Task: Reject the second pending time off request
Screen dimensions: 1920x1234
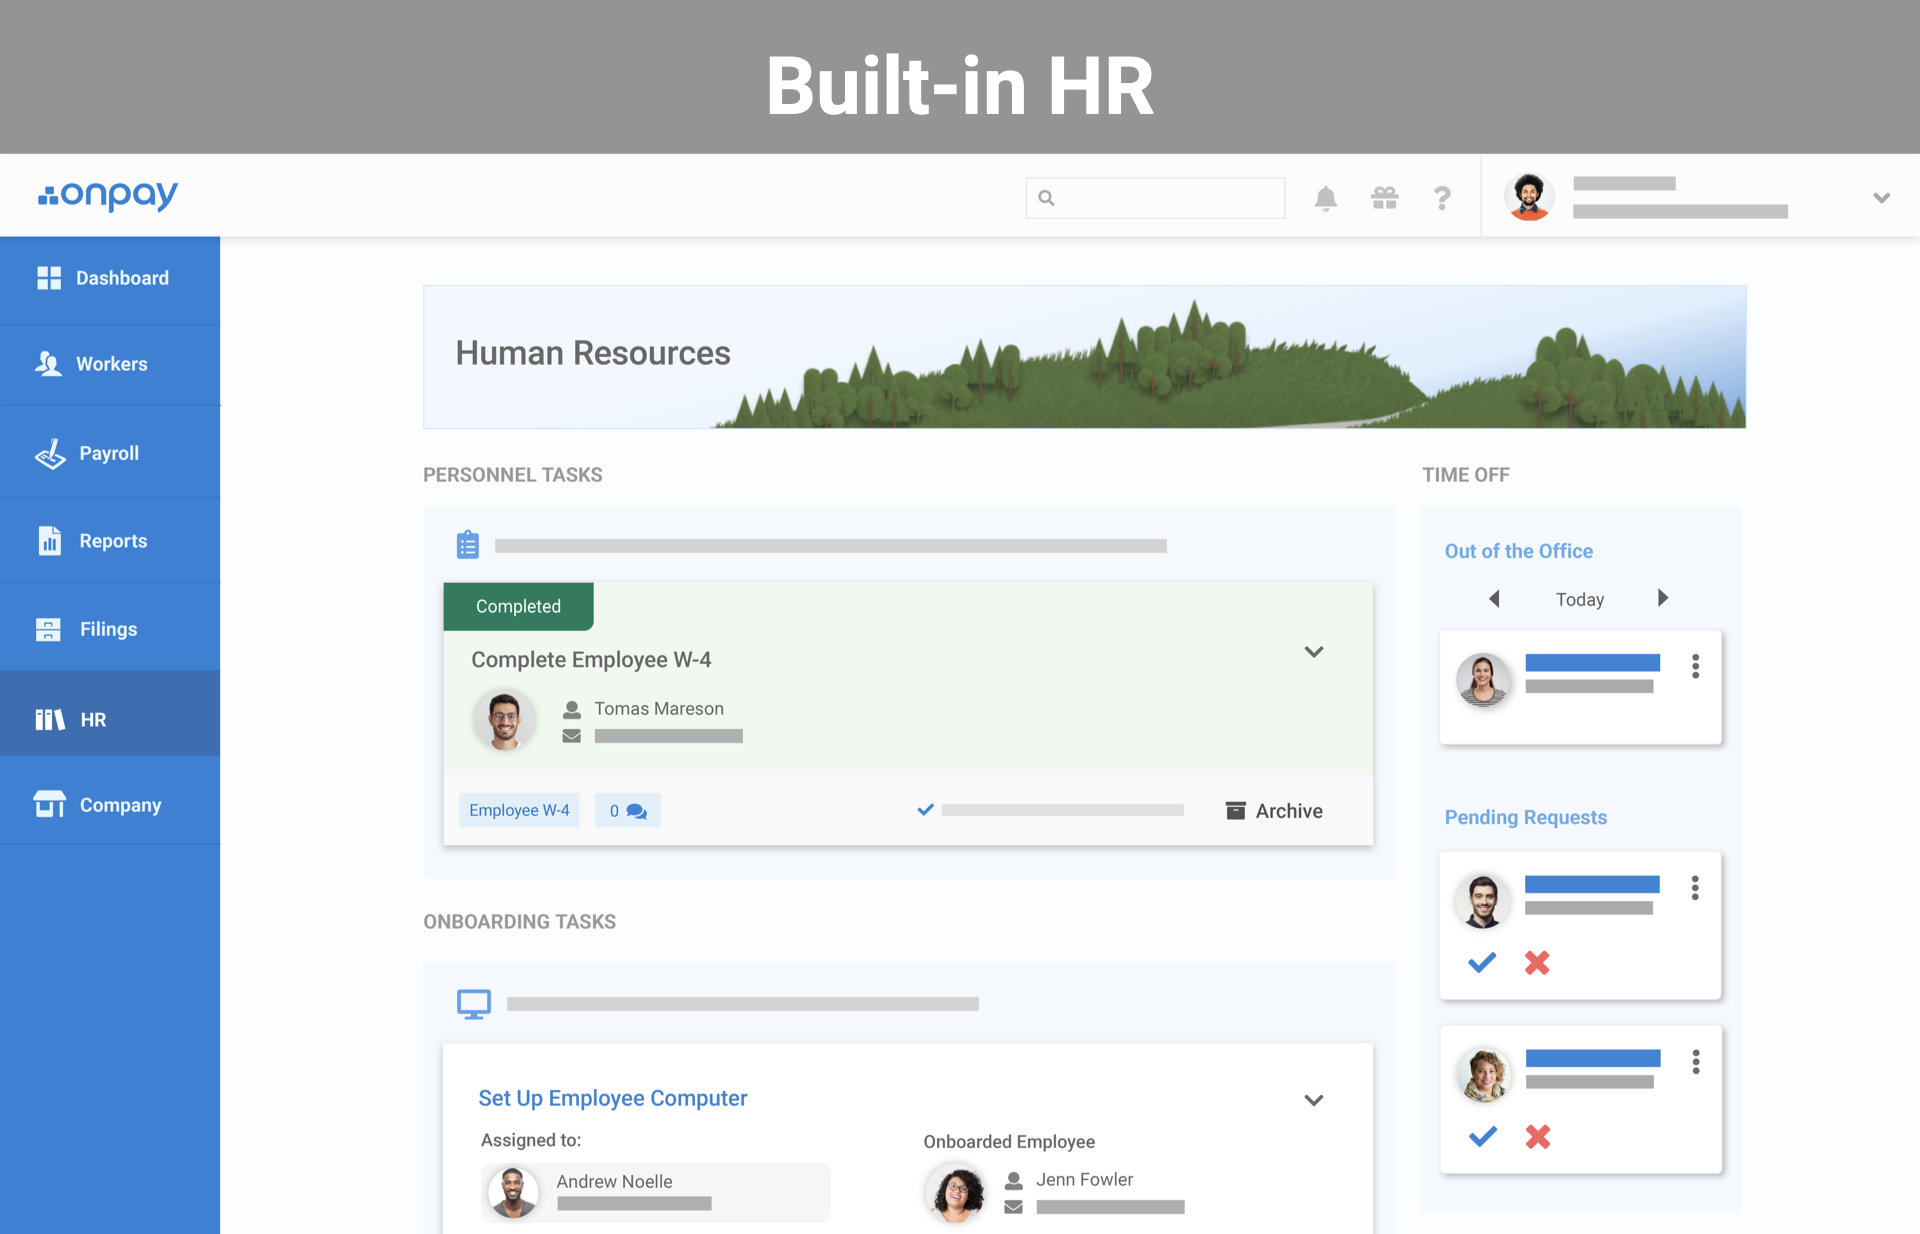Action: tap(1537, 1136)
